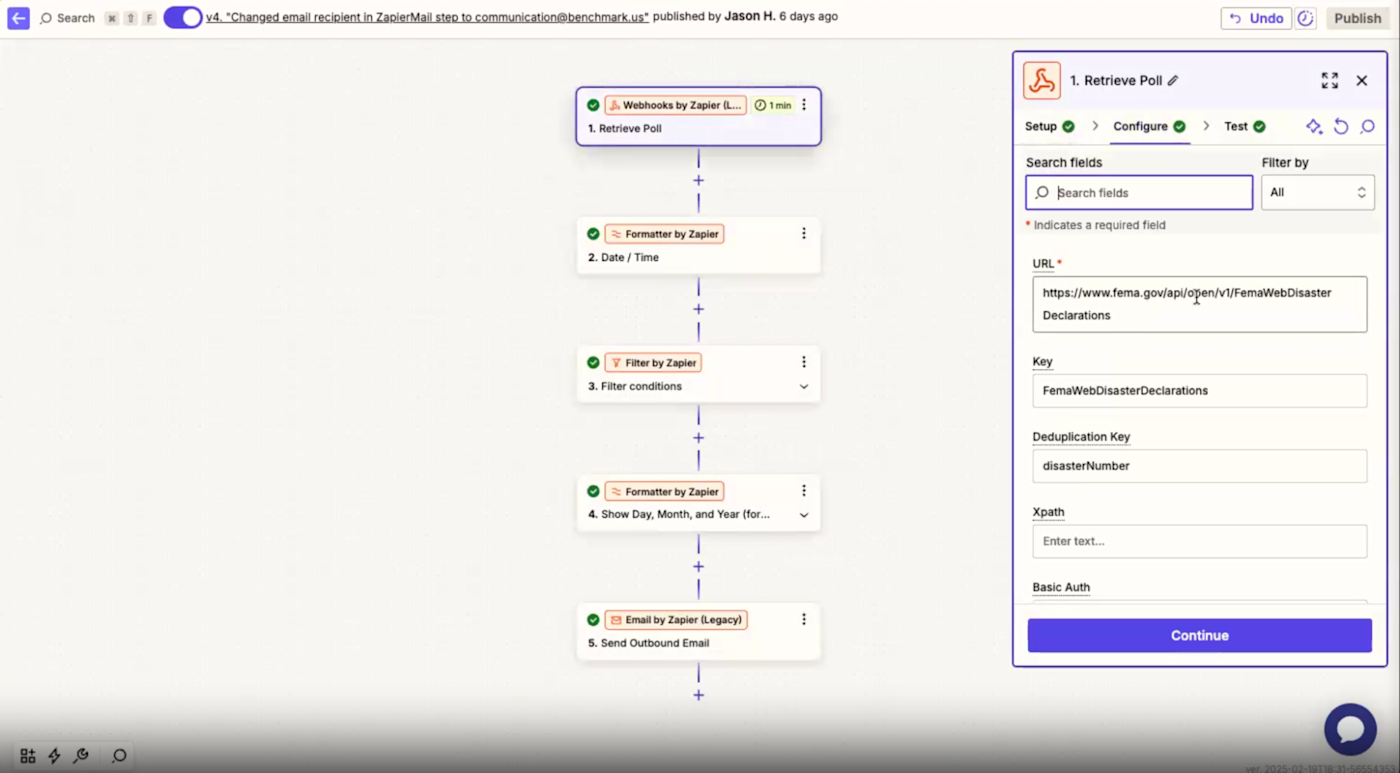Click the Continue button

1199,636
